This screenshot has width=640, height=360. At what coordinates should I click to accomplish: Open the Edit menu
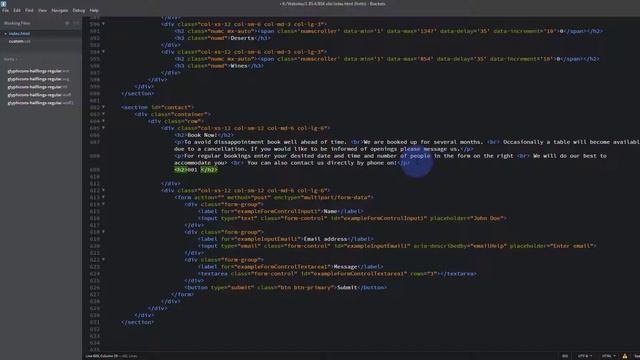(x=17, y=10)
